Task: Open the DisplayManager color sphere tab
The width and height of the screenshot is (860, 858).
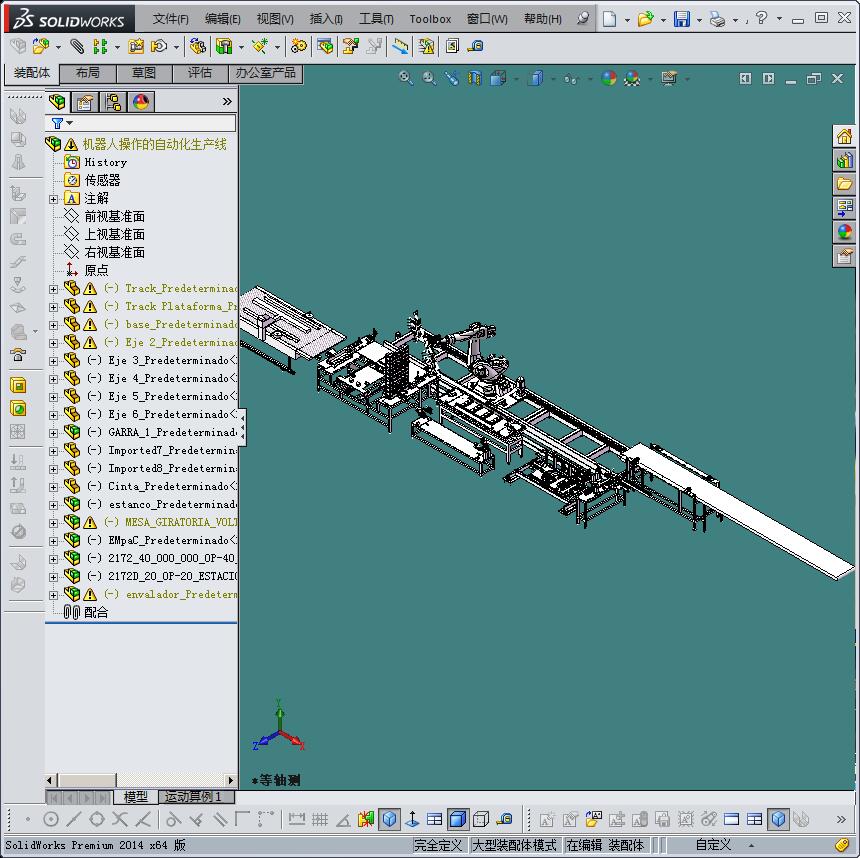Action: (141, 102)
